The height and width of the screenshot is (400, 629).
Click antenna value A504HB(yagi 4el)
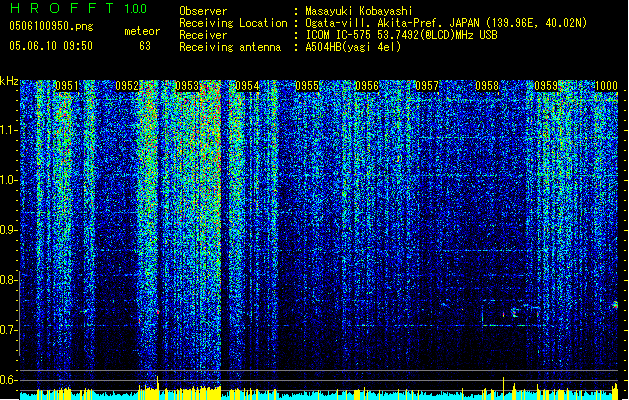click(353, 47)
